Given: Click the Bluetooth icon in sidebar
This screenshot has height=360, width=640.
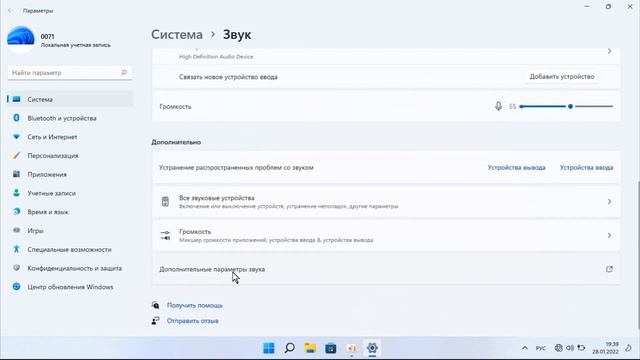Looking at the screenshot, I should (x=16, y=118).
